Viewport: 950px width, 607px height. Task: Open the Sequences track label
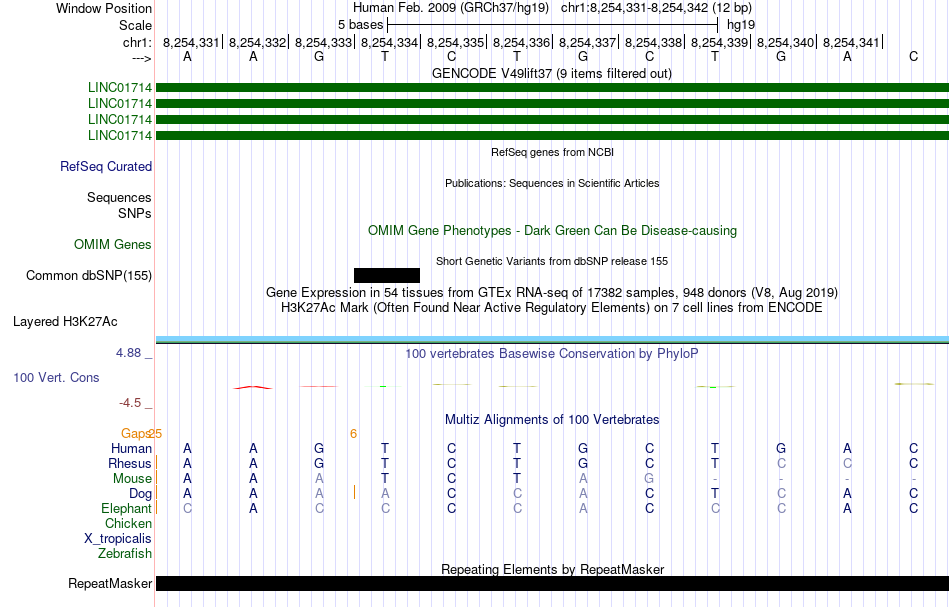[x=119, y=197]
